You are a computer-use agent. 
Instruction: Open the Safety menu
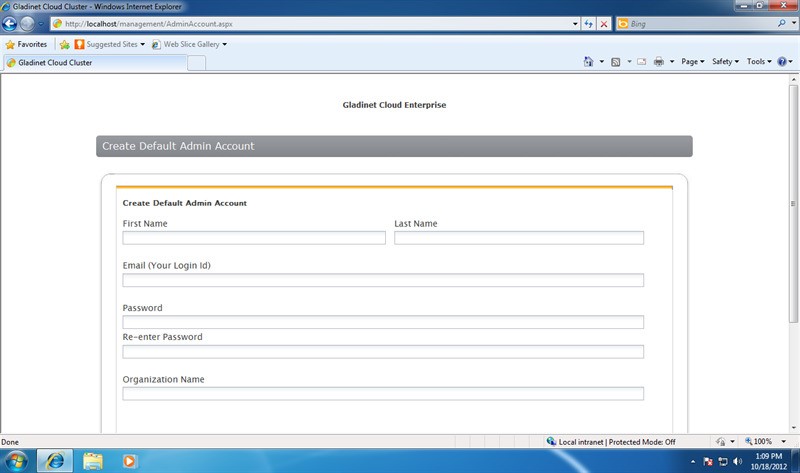(x=725, y=62)
